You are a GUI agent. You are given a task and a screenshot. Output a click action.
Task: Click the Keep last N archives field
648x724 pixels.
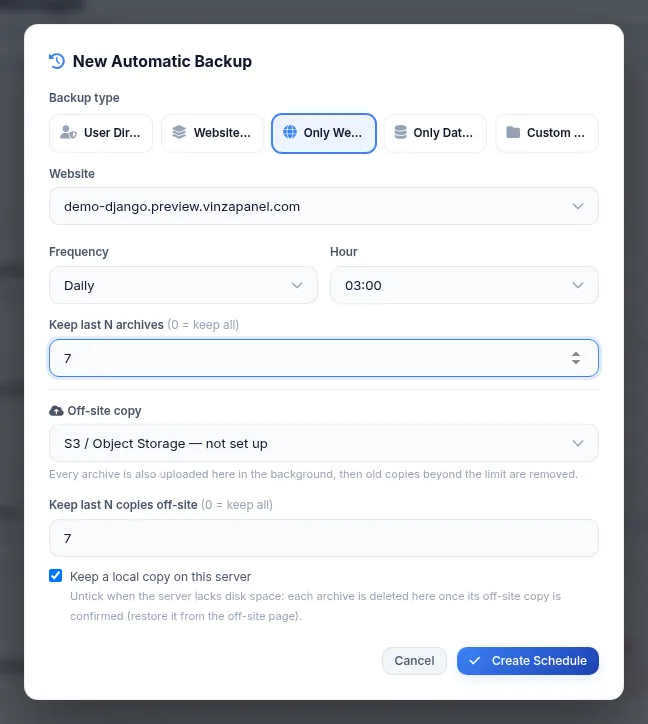(324, 358)
